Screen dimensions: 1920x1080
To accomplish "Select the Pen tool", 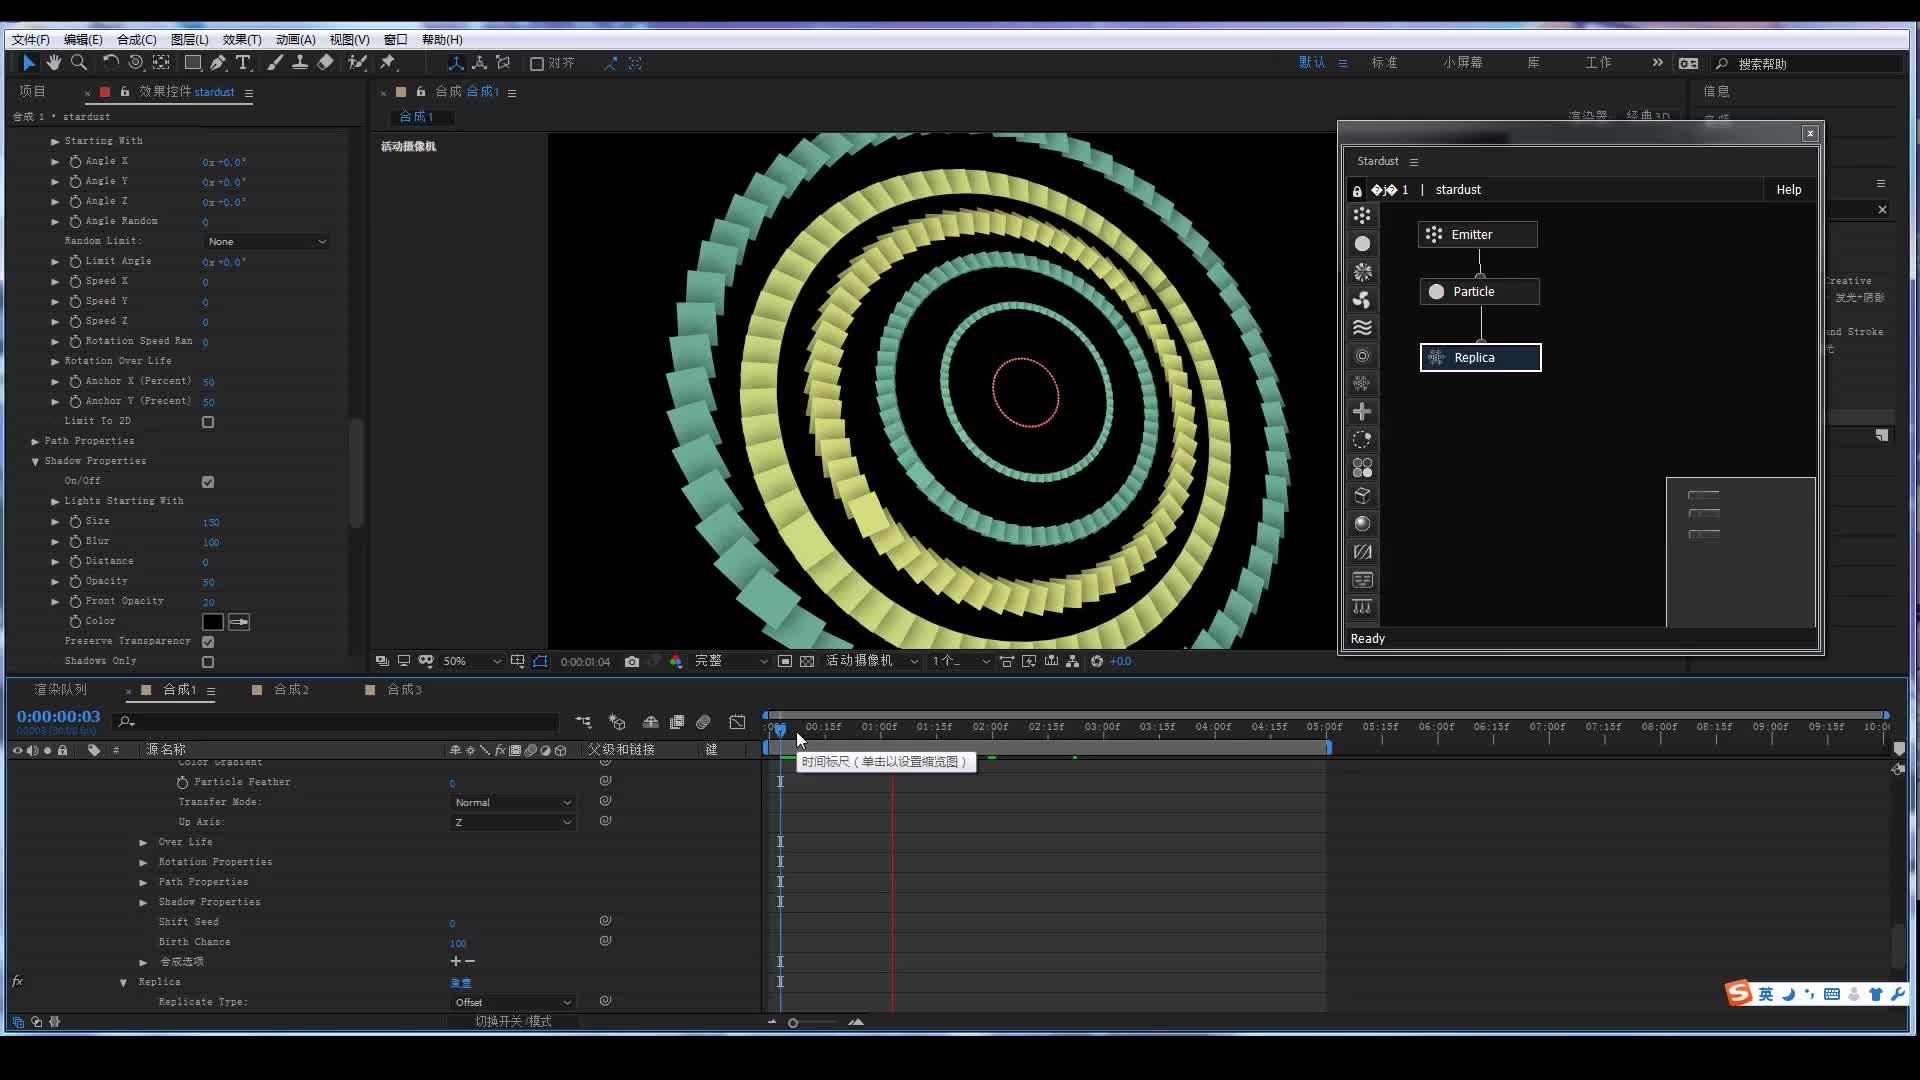I will [x=218, y=63].
